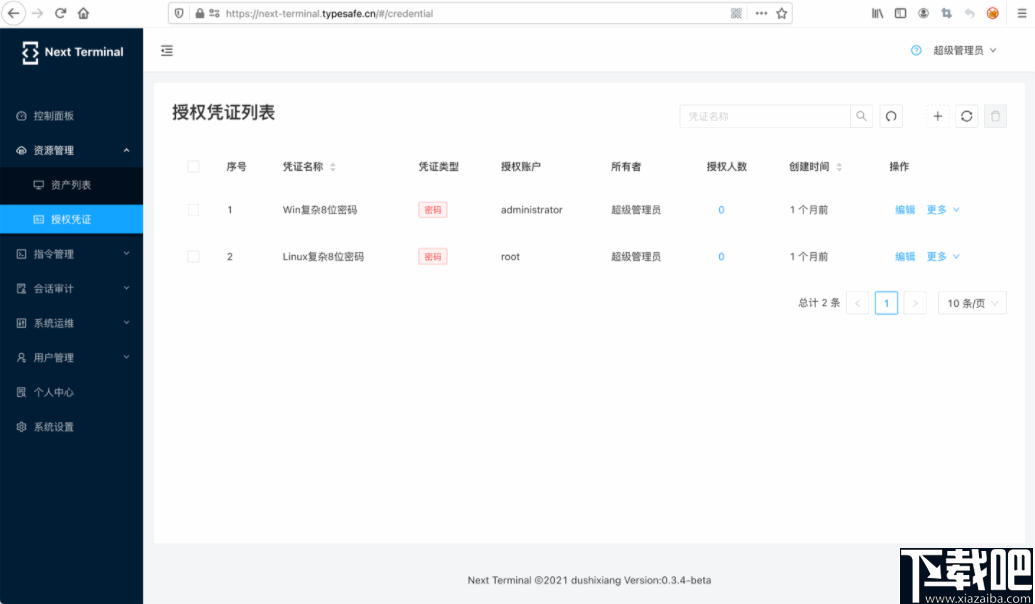The image size is (1035, 604).
Task: Open 资产列表 in the sidebar
Action: click(x=72, y=184)
